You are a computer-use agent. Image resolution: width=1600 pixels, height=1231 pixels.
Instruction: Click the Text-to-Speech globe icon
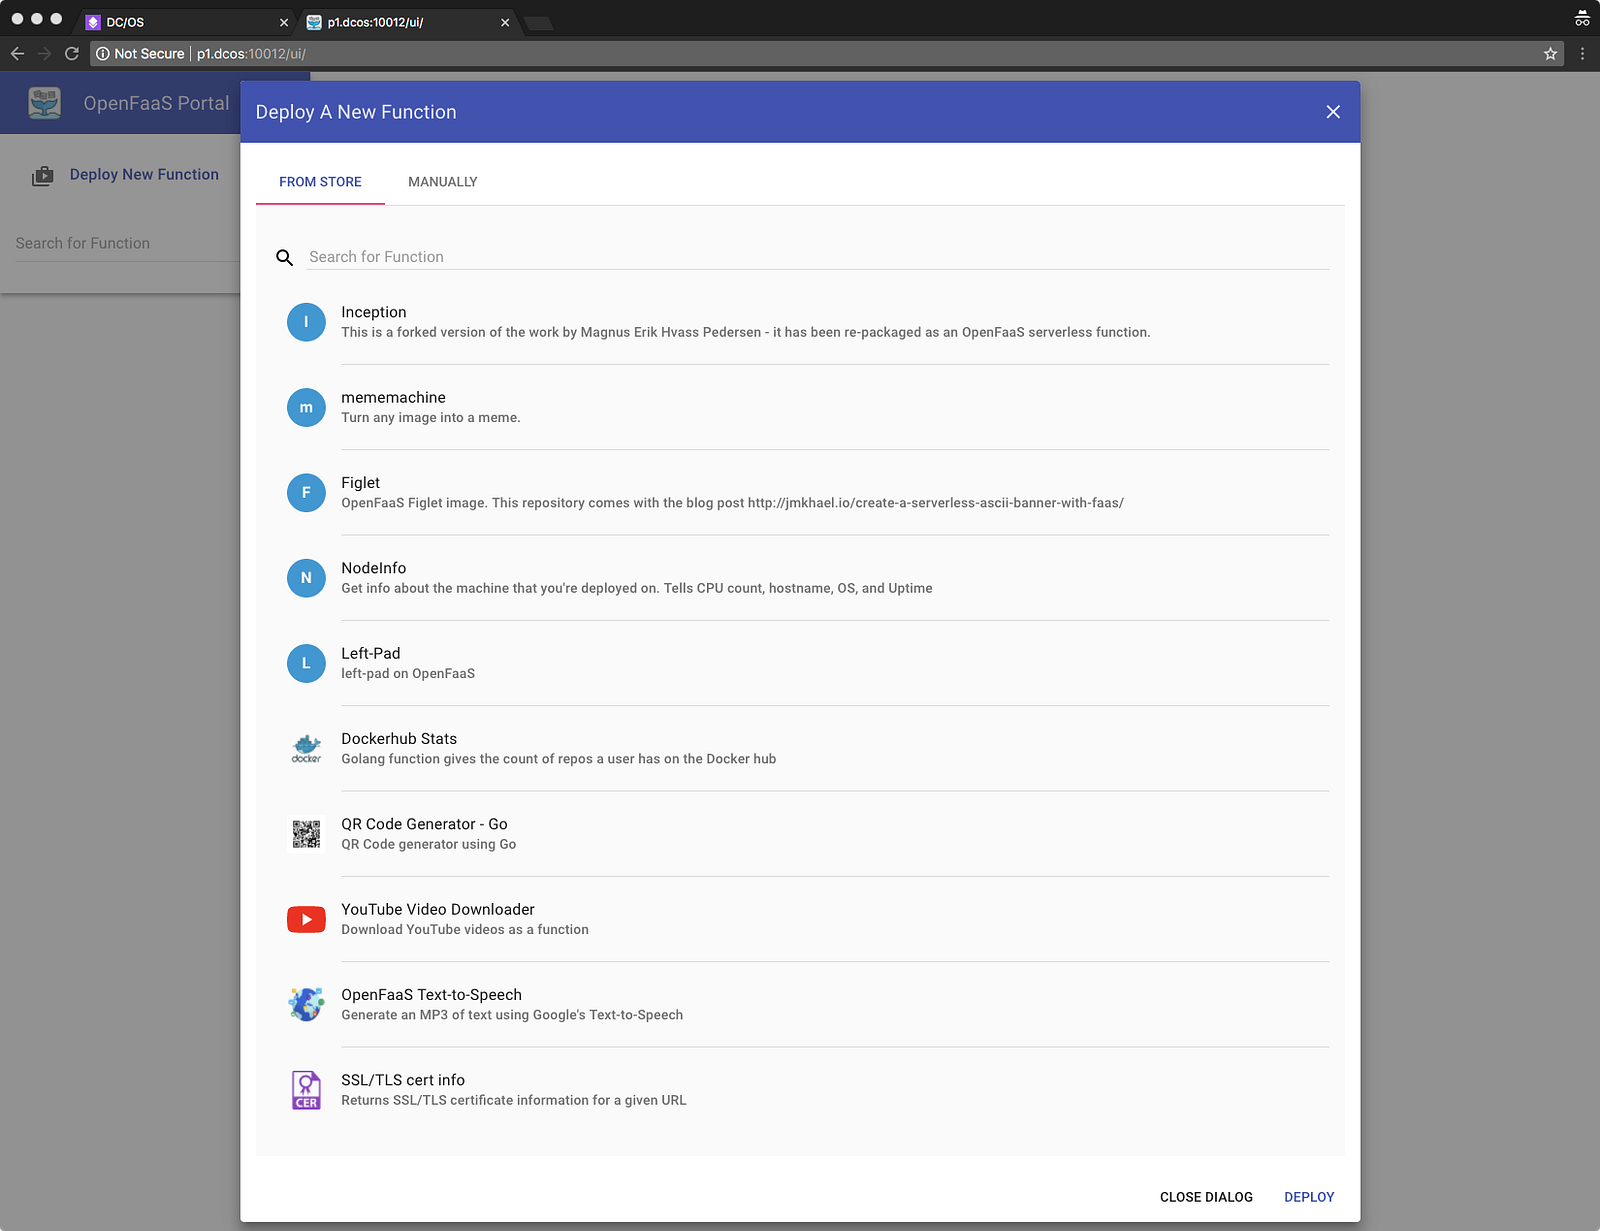[306, 1004]
